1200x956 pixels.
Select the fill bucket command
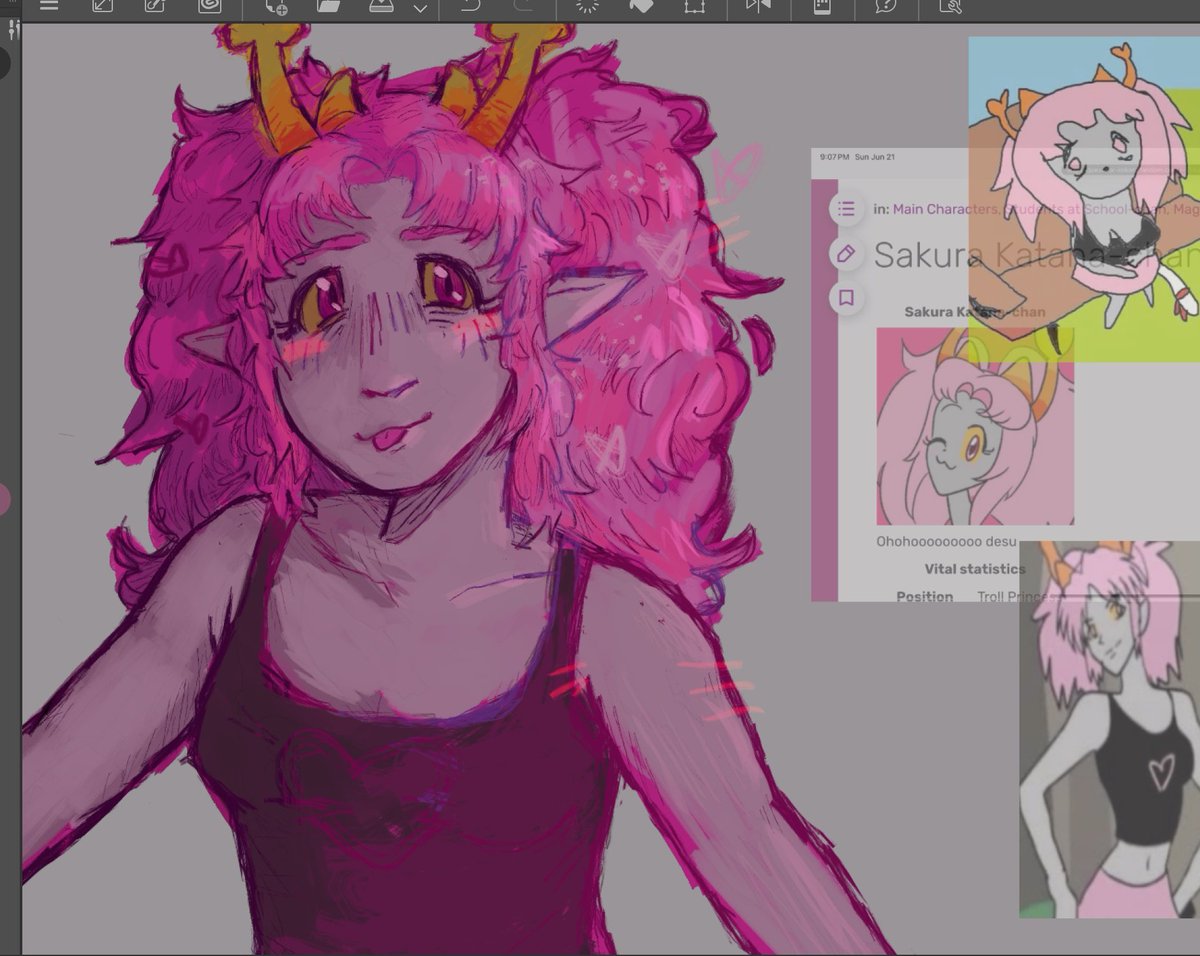(641, 6)
